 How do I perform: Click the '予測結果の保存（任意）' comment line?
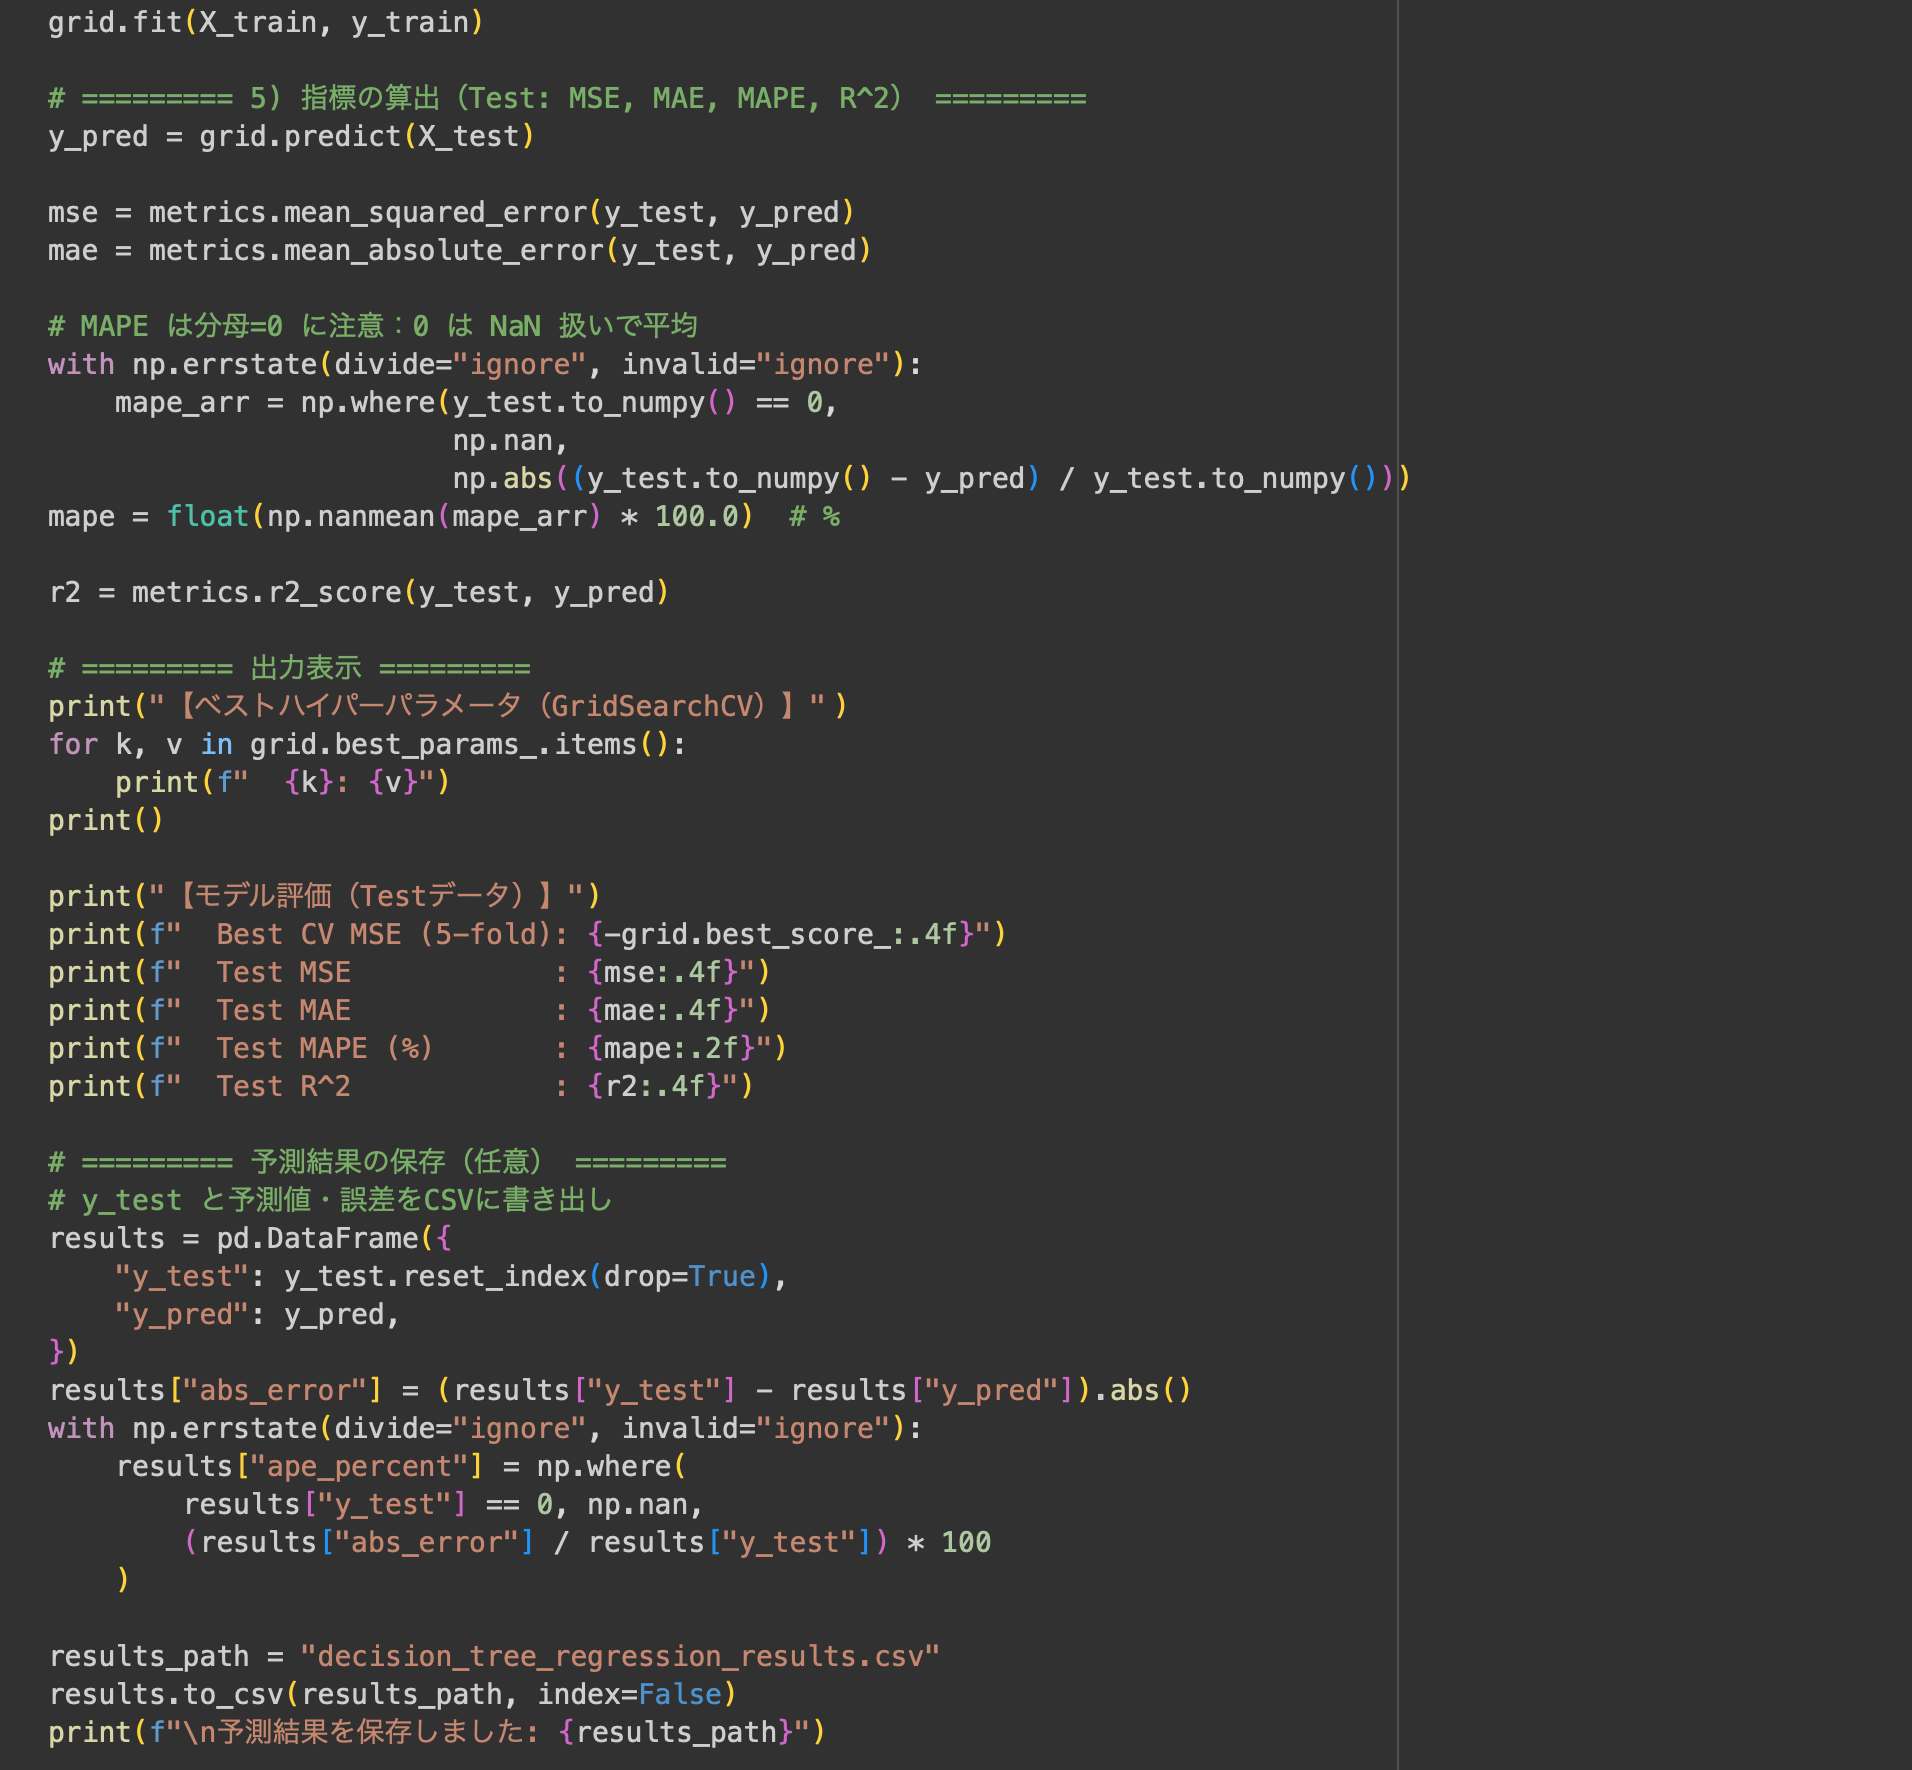click(x=388, y=1162)
